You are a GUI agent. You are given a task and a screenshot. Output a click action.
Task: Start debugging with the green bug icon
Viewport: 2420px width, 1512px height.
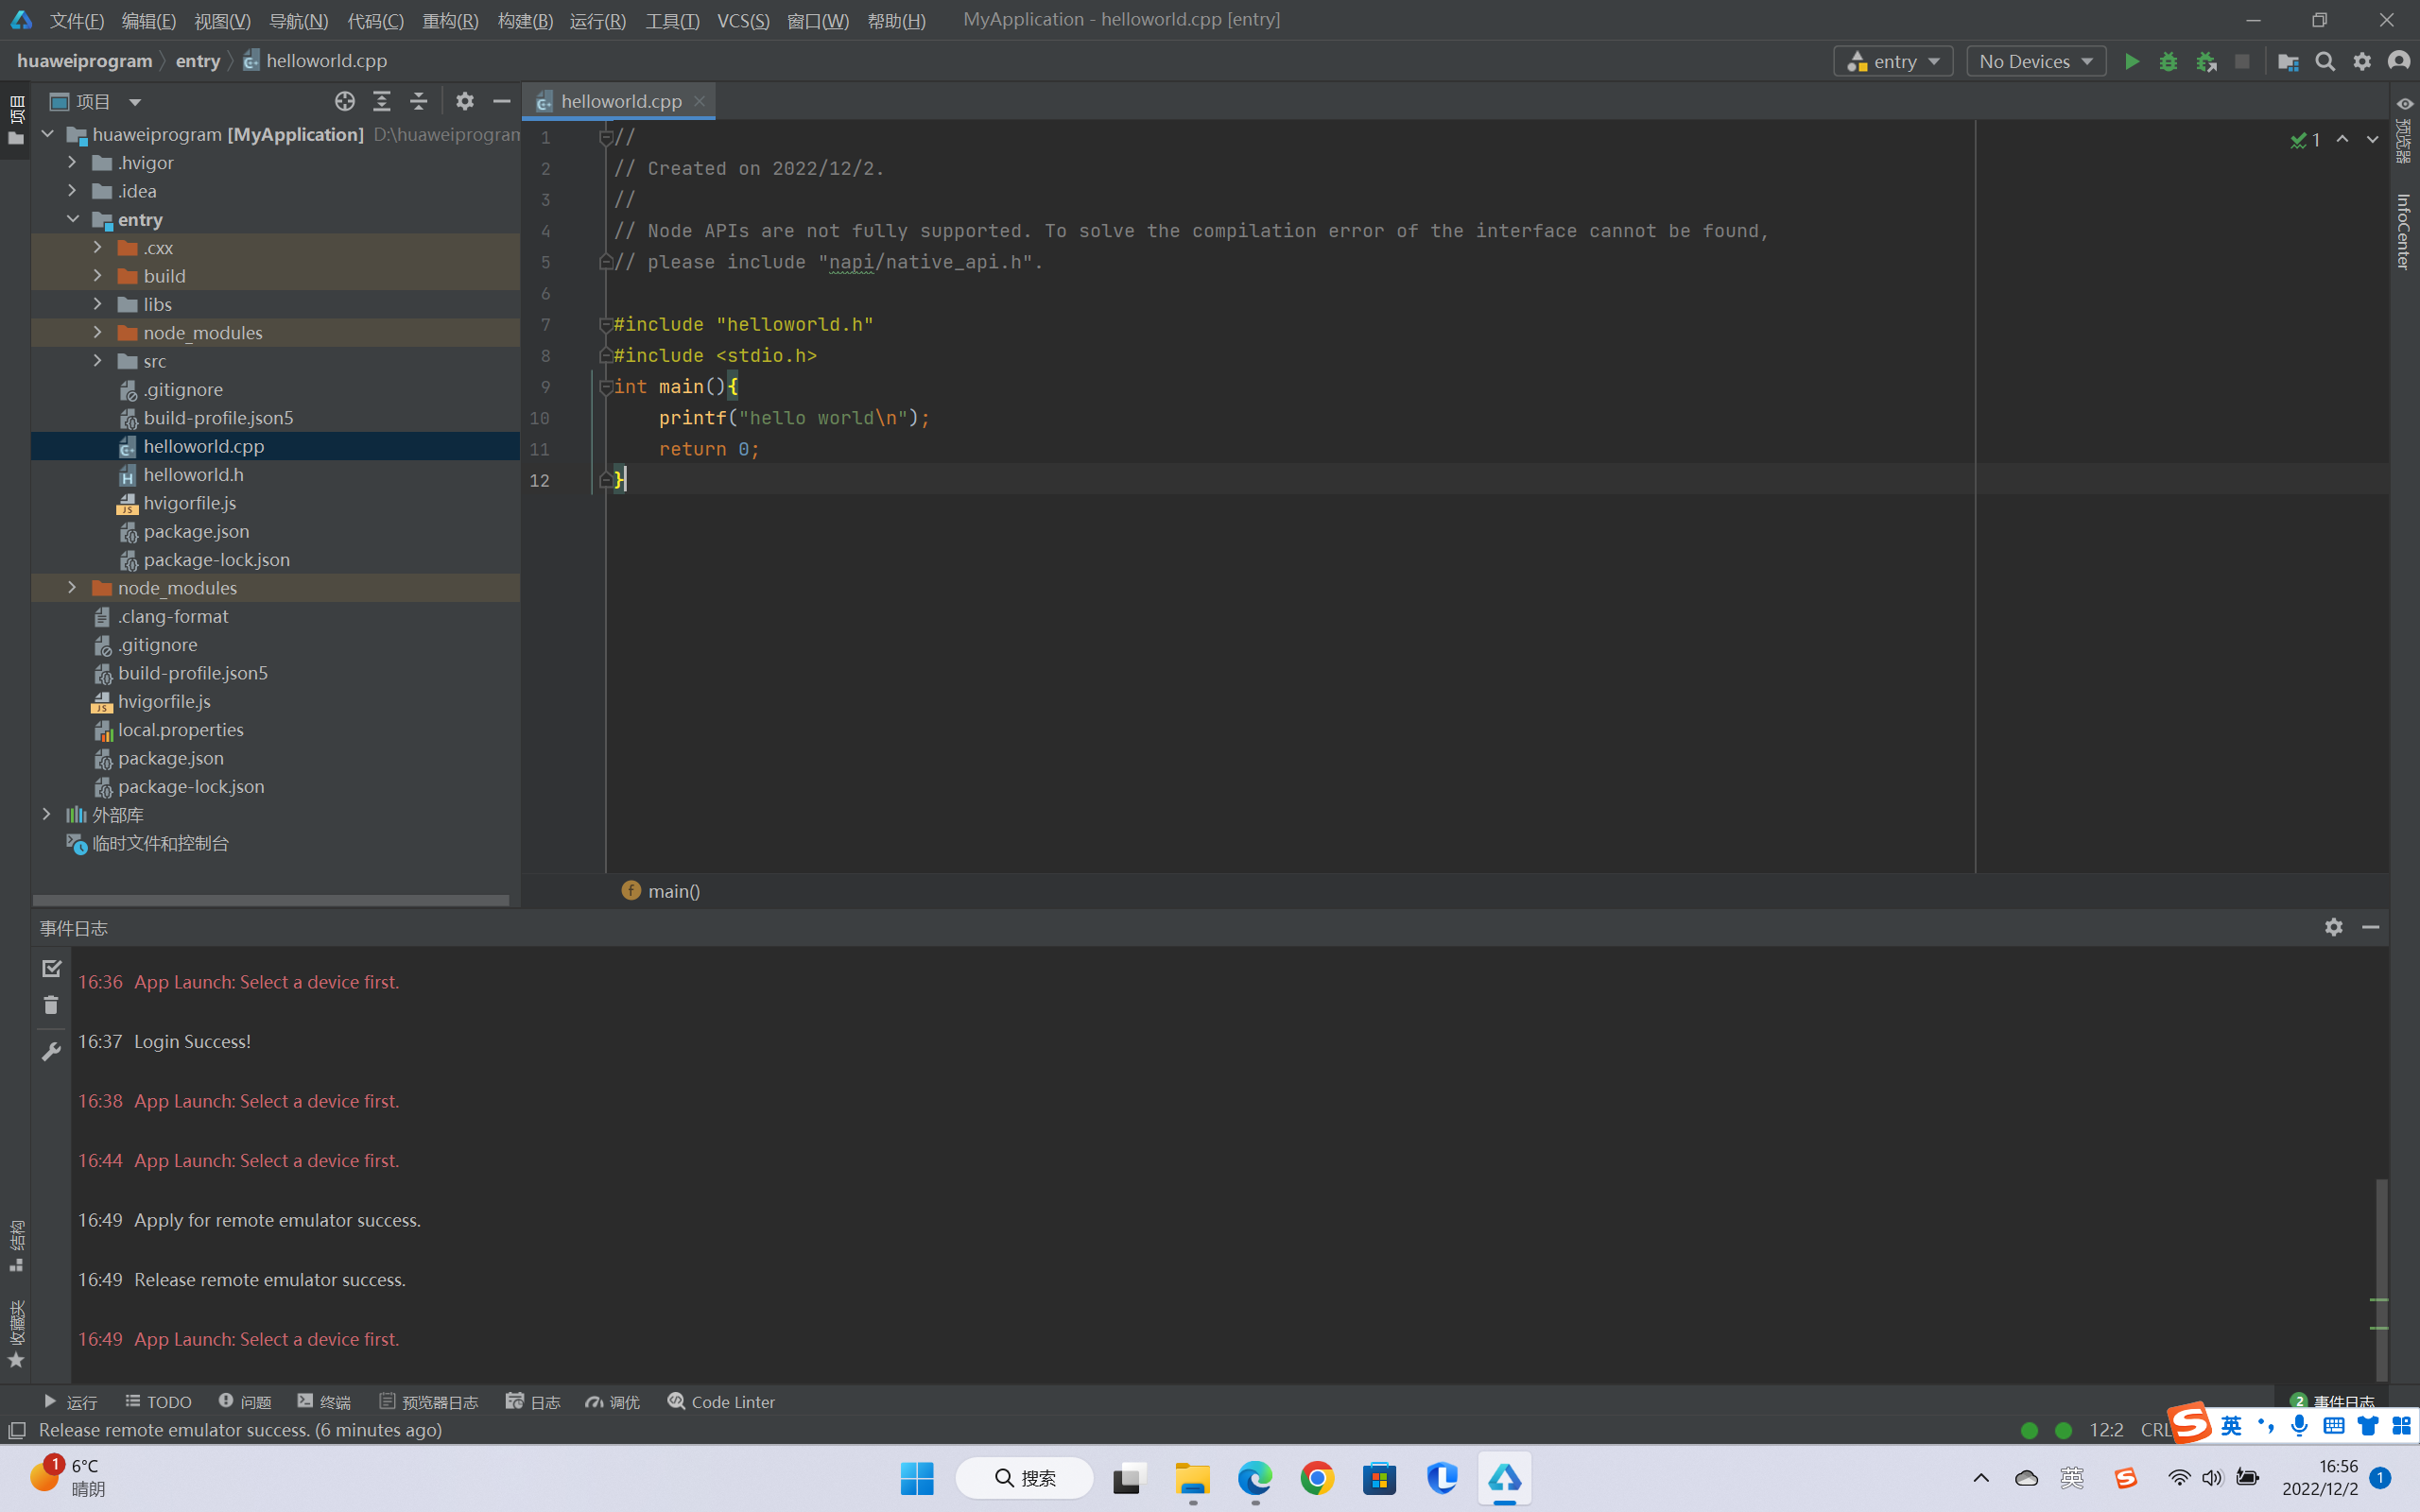click(x=2168, y=61)
